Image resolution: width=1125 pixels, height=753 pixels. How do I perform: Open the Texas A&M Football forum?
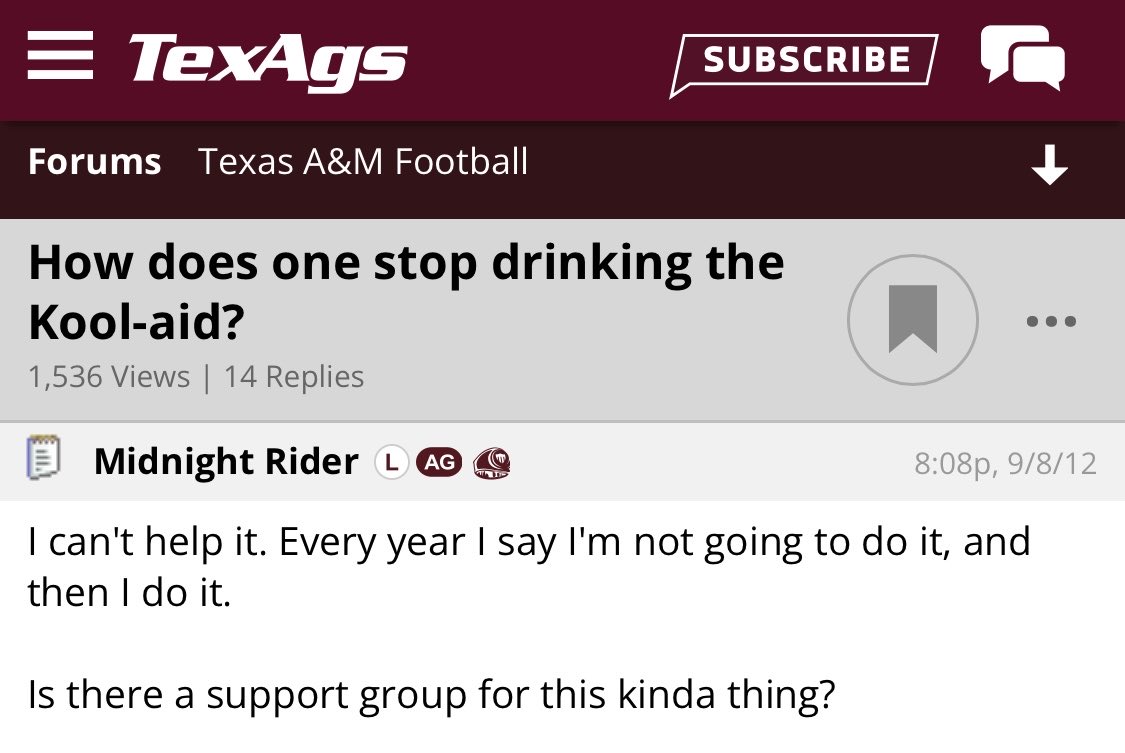coord(364,161)
